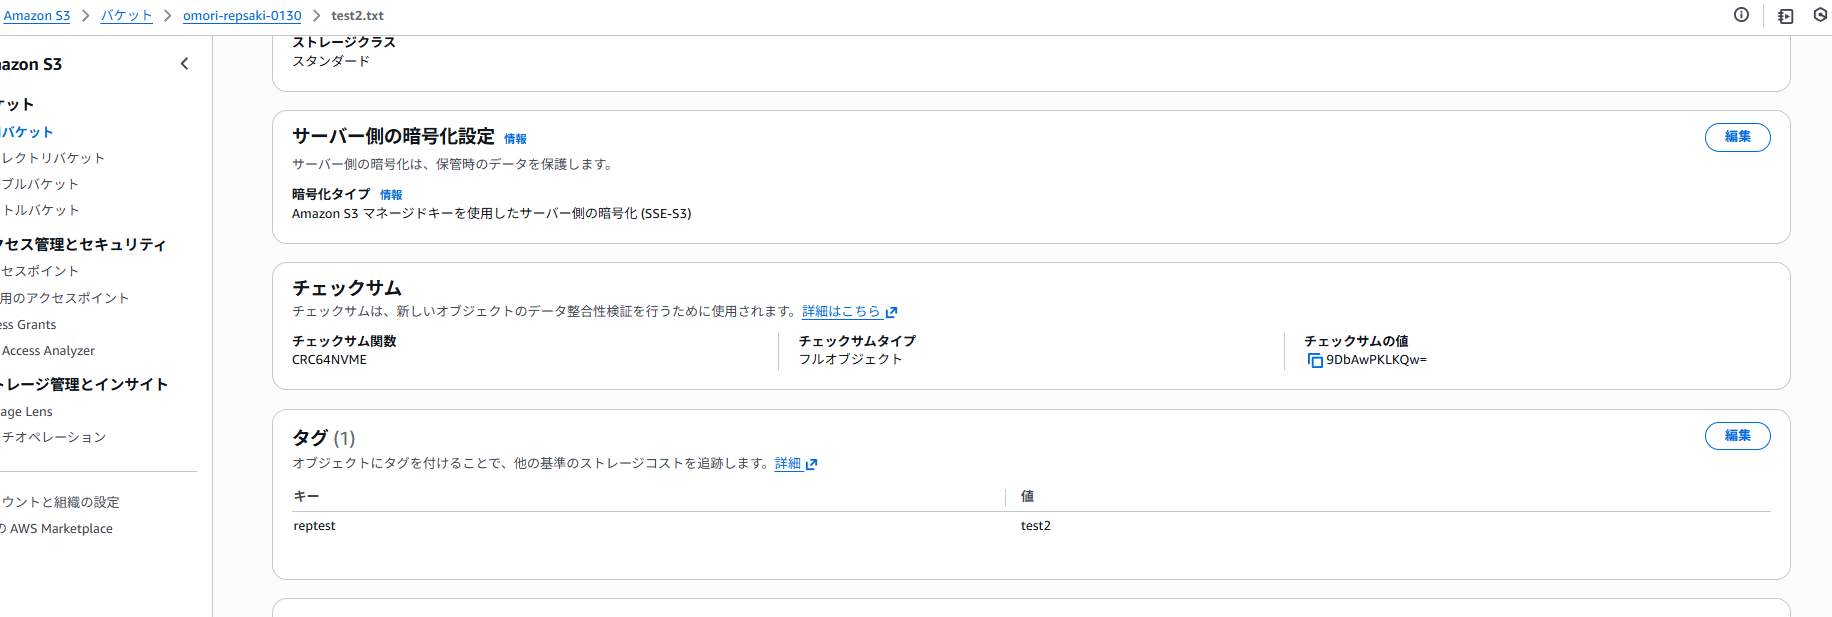Click the 9DbAwPKLKQw= checksum value text
Viewport: 1832px width, 617px height.
tap(1376, 360)
